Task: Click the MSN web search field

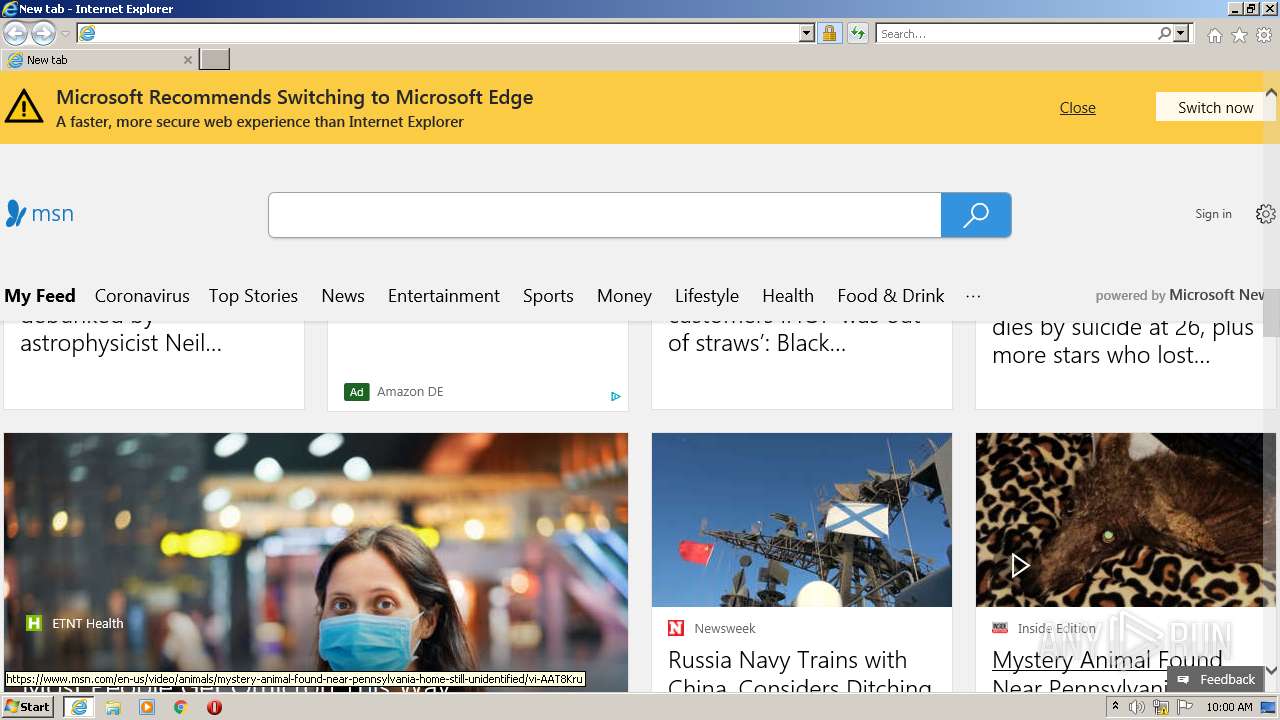Action: pos(604,215)
